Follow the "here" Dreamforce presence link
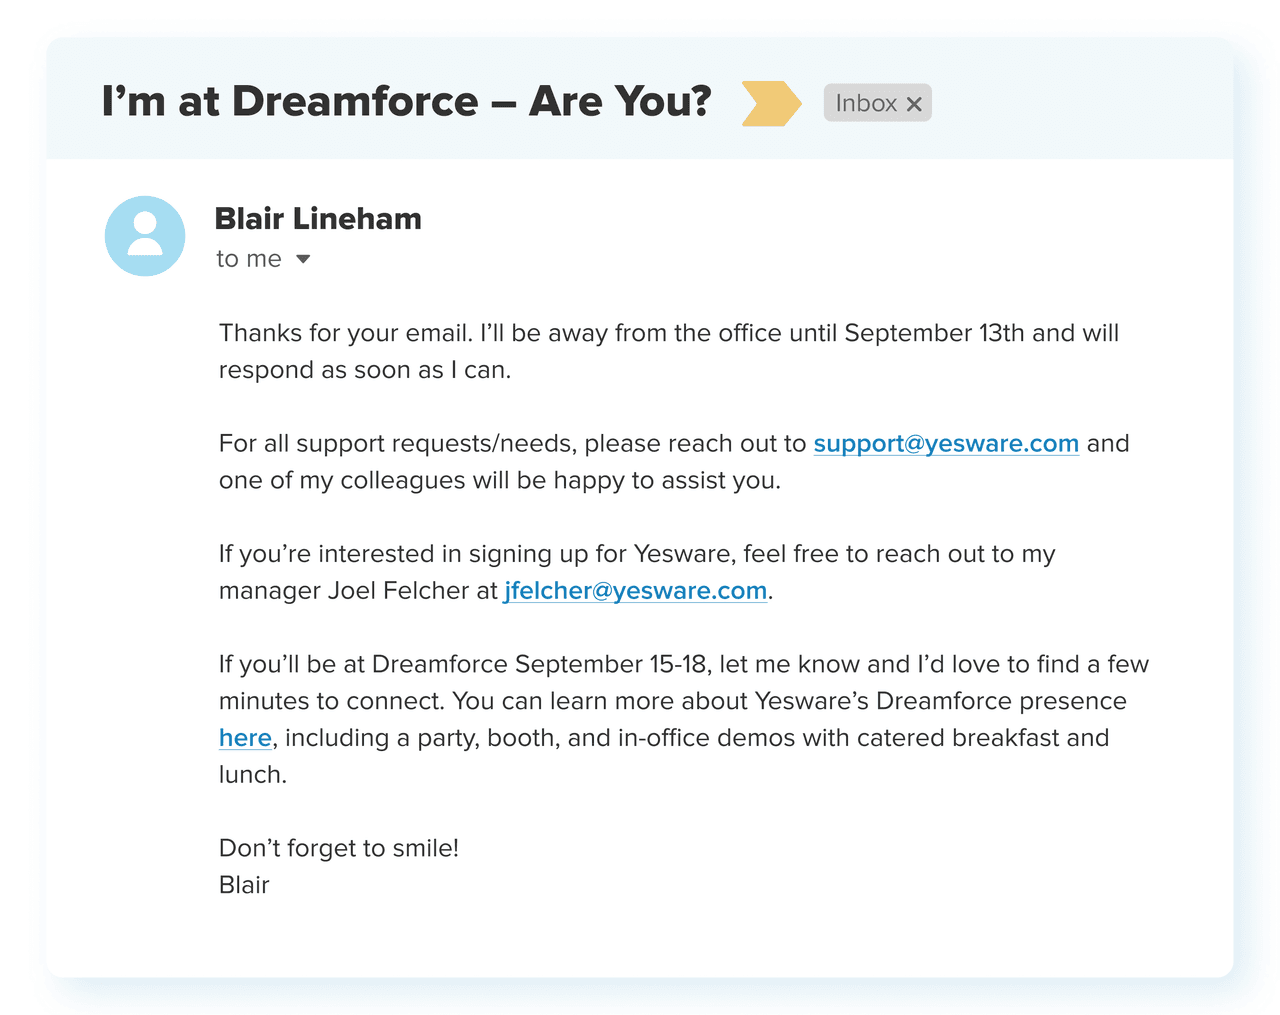This screenshot has width=1280, height=1015. [x=245, y=738]
